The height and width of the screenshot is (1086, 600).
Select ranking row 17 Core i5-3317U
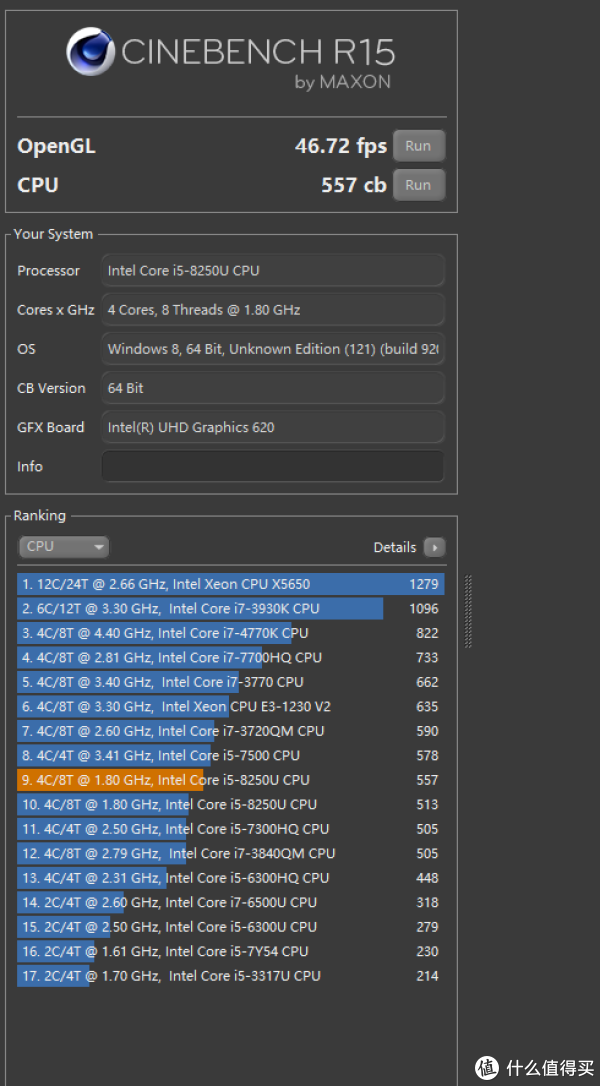pos(231,976)
